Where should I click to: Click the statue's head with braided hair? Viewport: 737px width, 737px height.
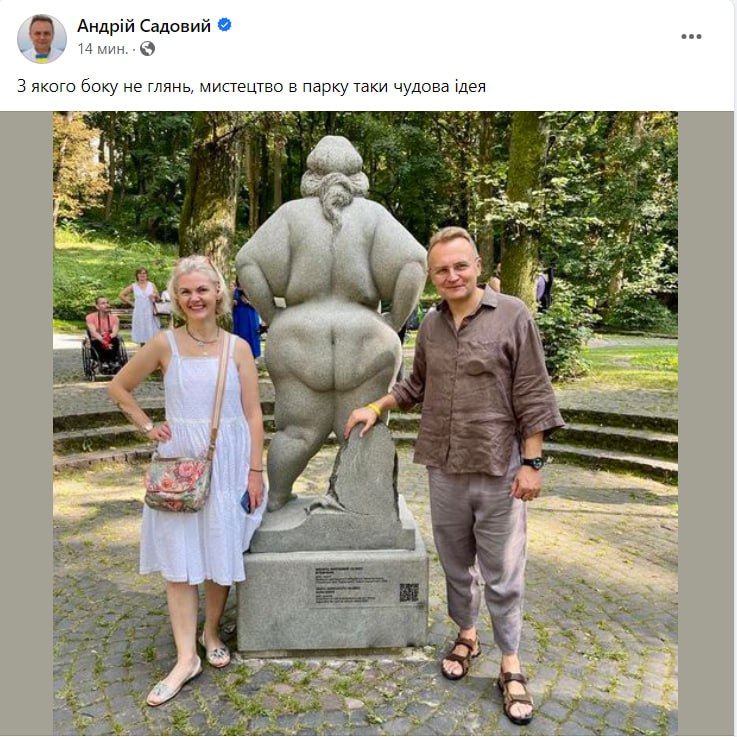click(x=334, y=172)
